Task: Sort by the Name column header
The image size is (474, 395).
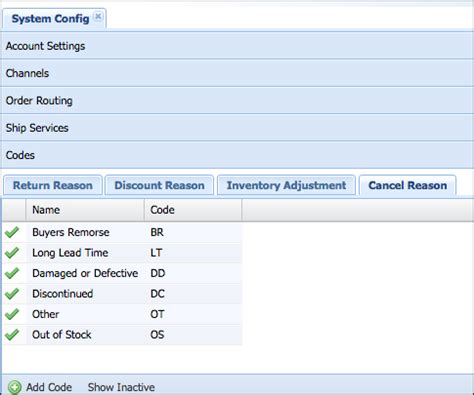Action: (85, 210)
